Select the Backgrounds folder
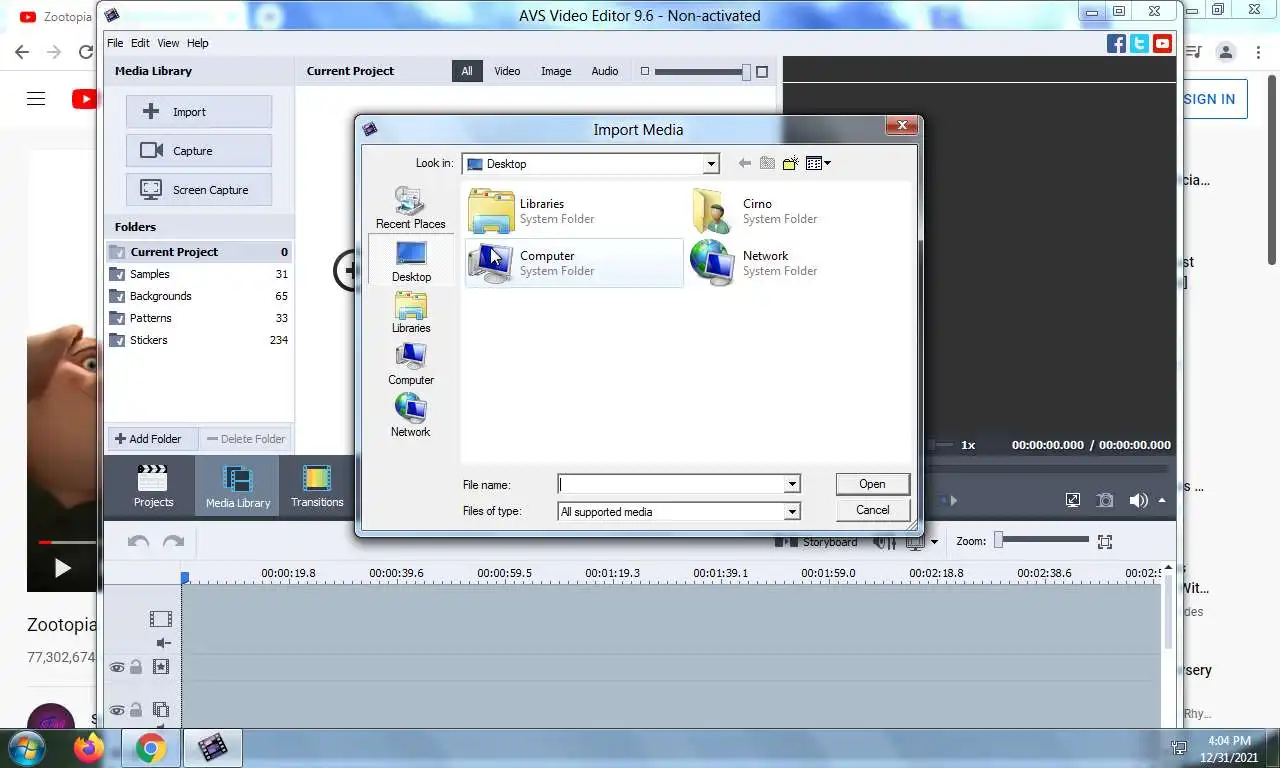The height and width of the screenshot is (768, 1280). [199, 296]
